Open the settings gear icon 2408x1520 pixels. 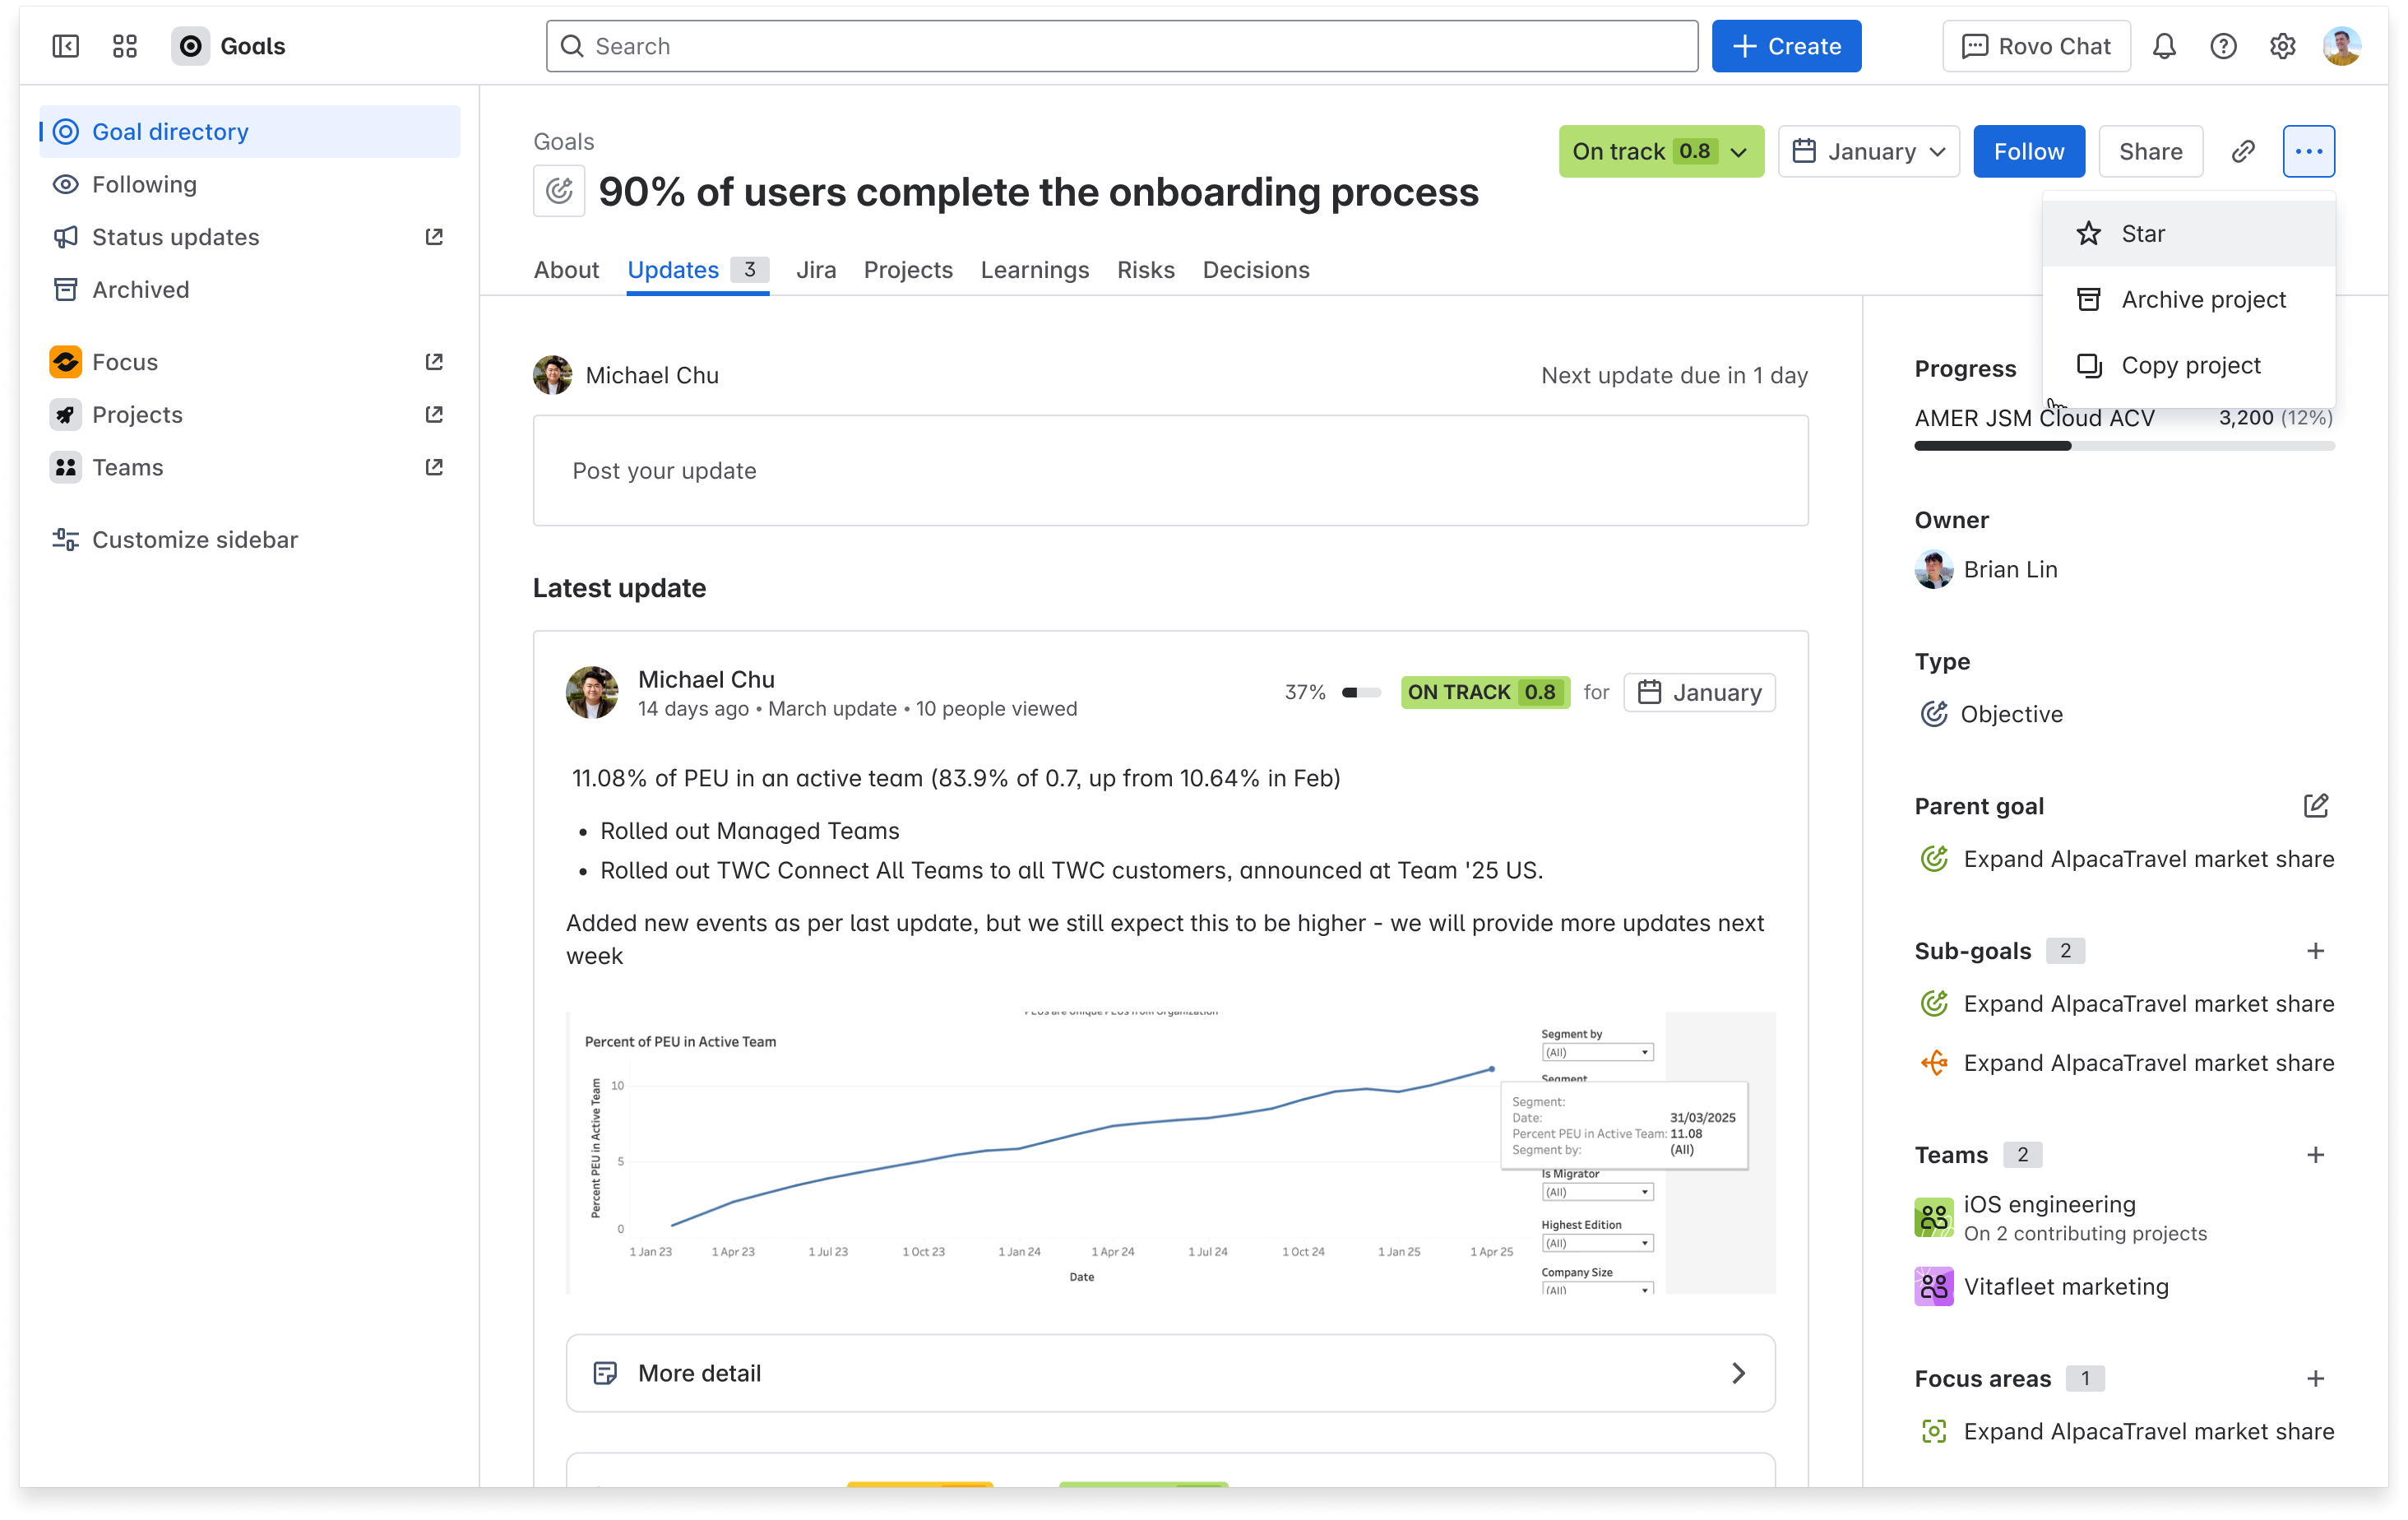pos(2282,46)
